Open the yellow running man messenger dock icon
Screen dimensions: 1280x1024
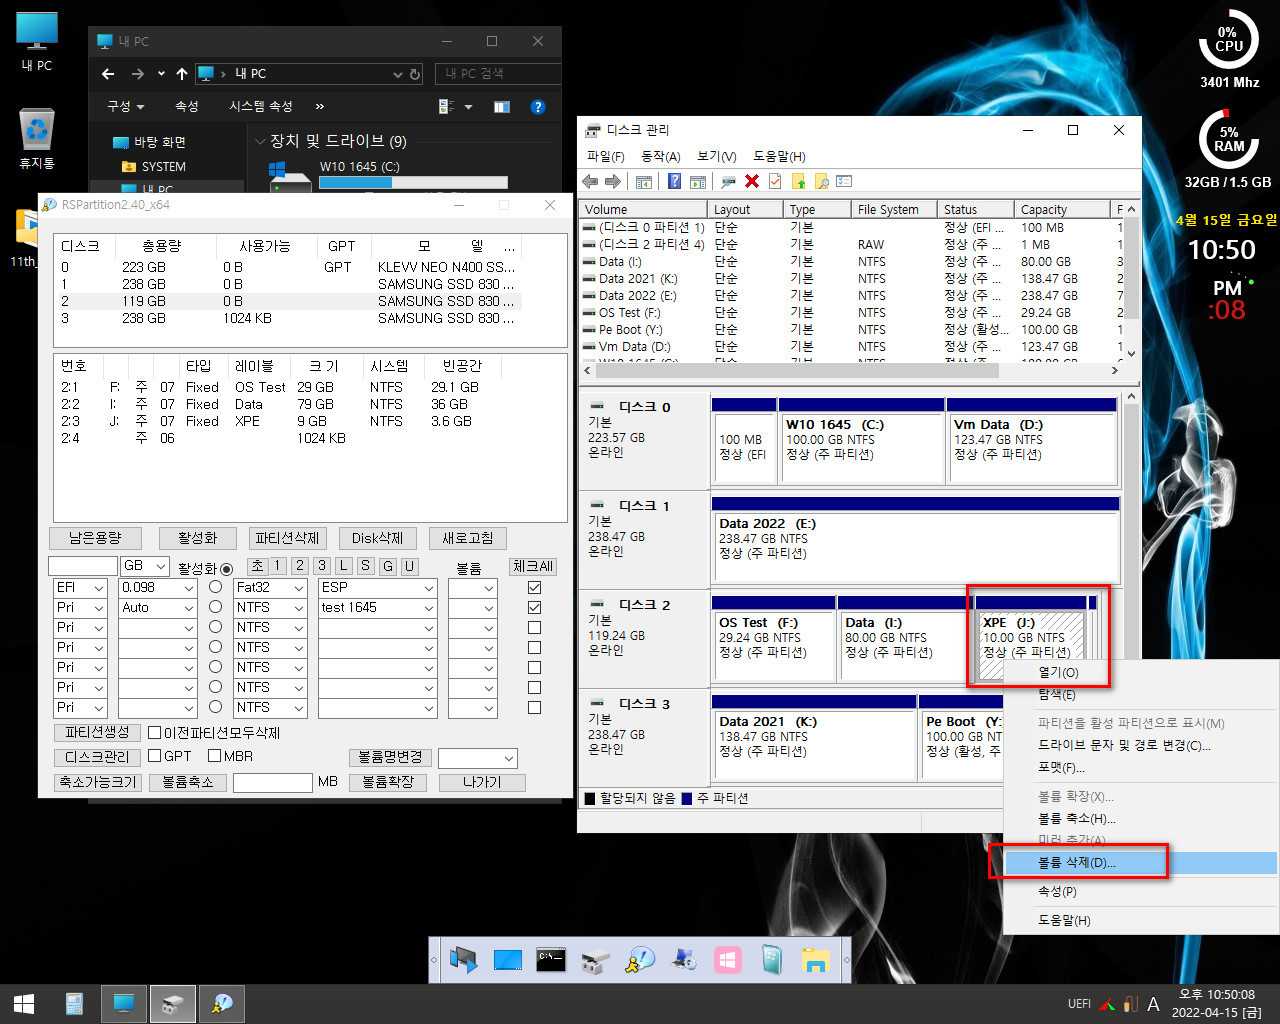point(639,960)
